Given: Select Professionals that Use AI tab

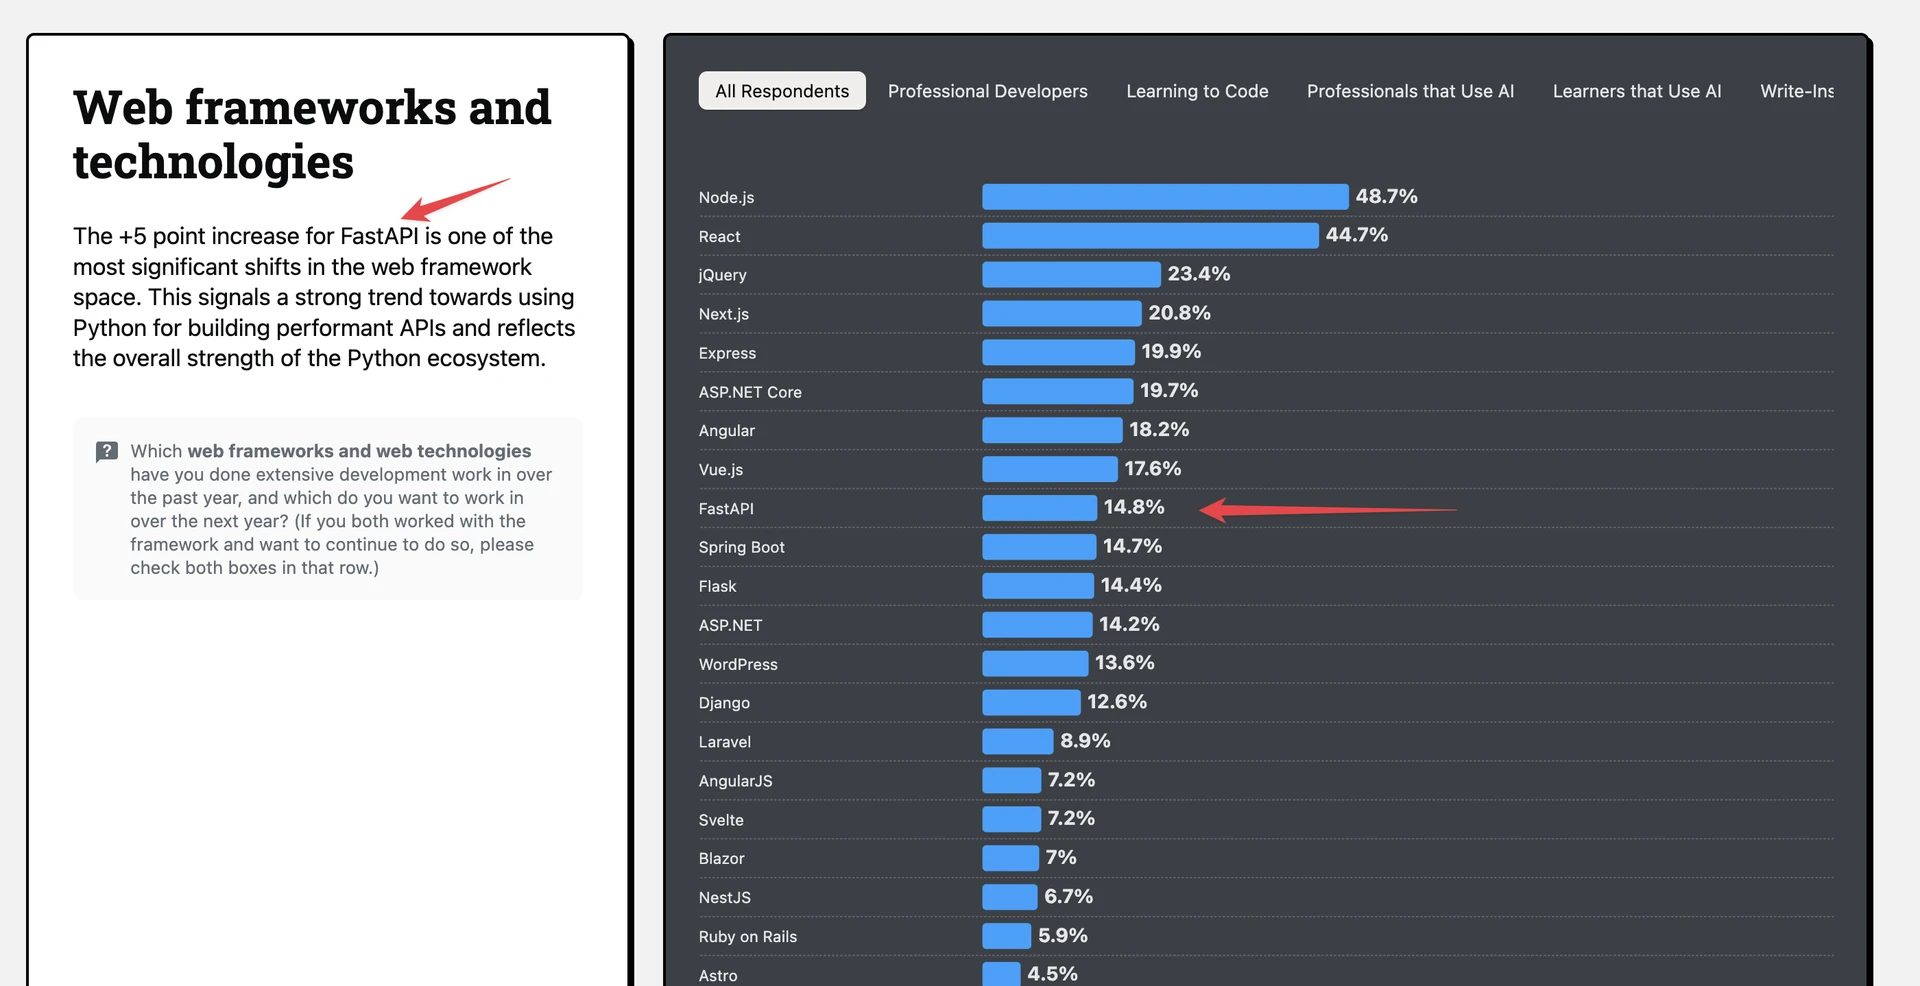Looking at the screenshot, I should pyautogui.click(x=1410, y=91).
